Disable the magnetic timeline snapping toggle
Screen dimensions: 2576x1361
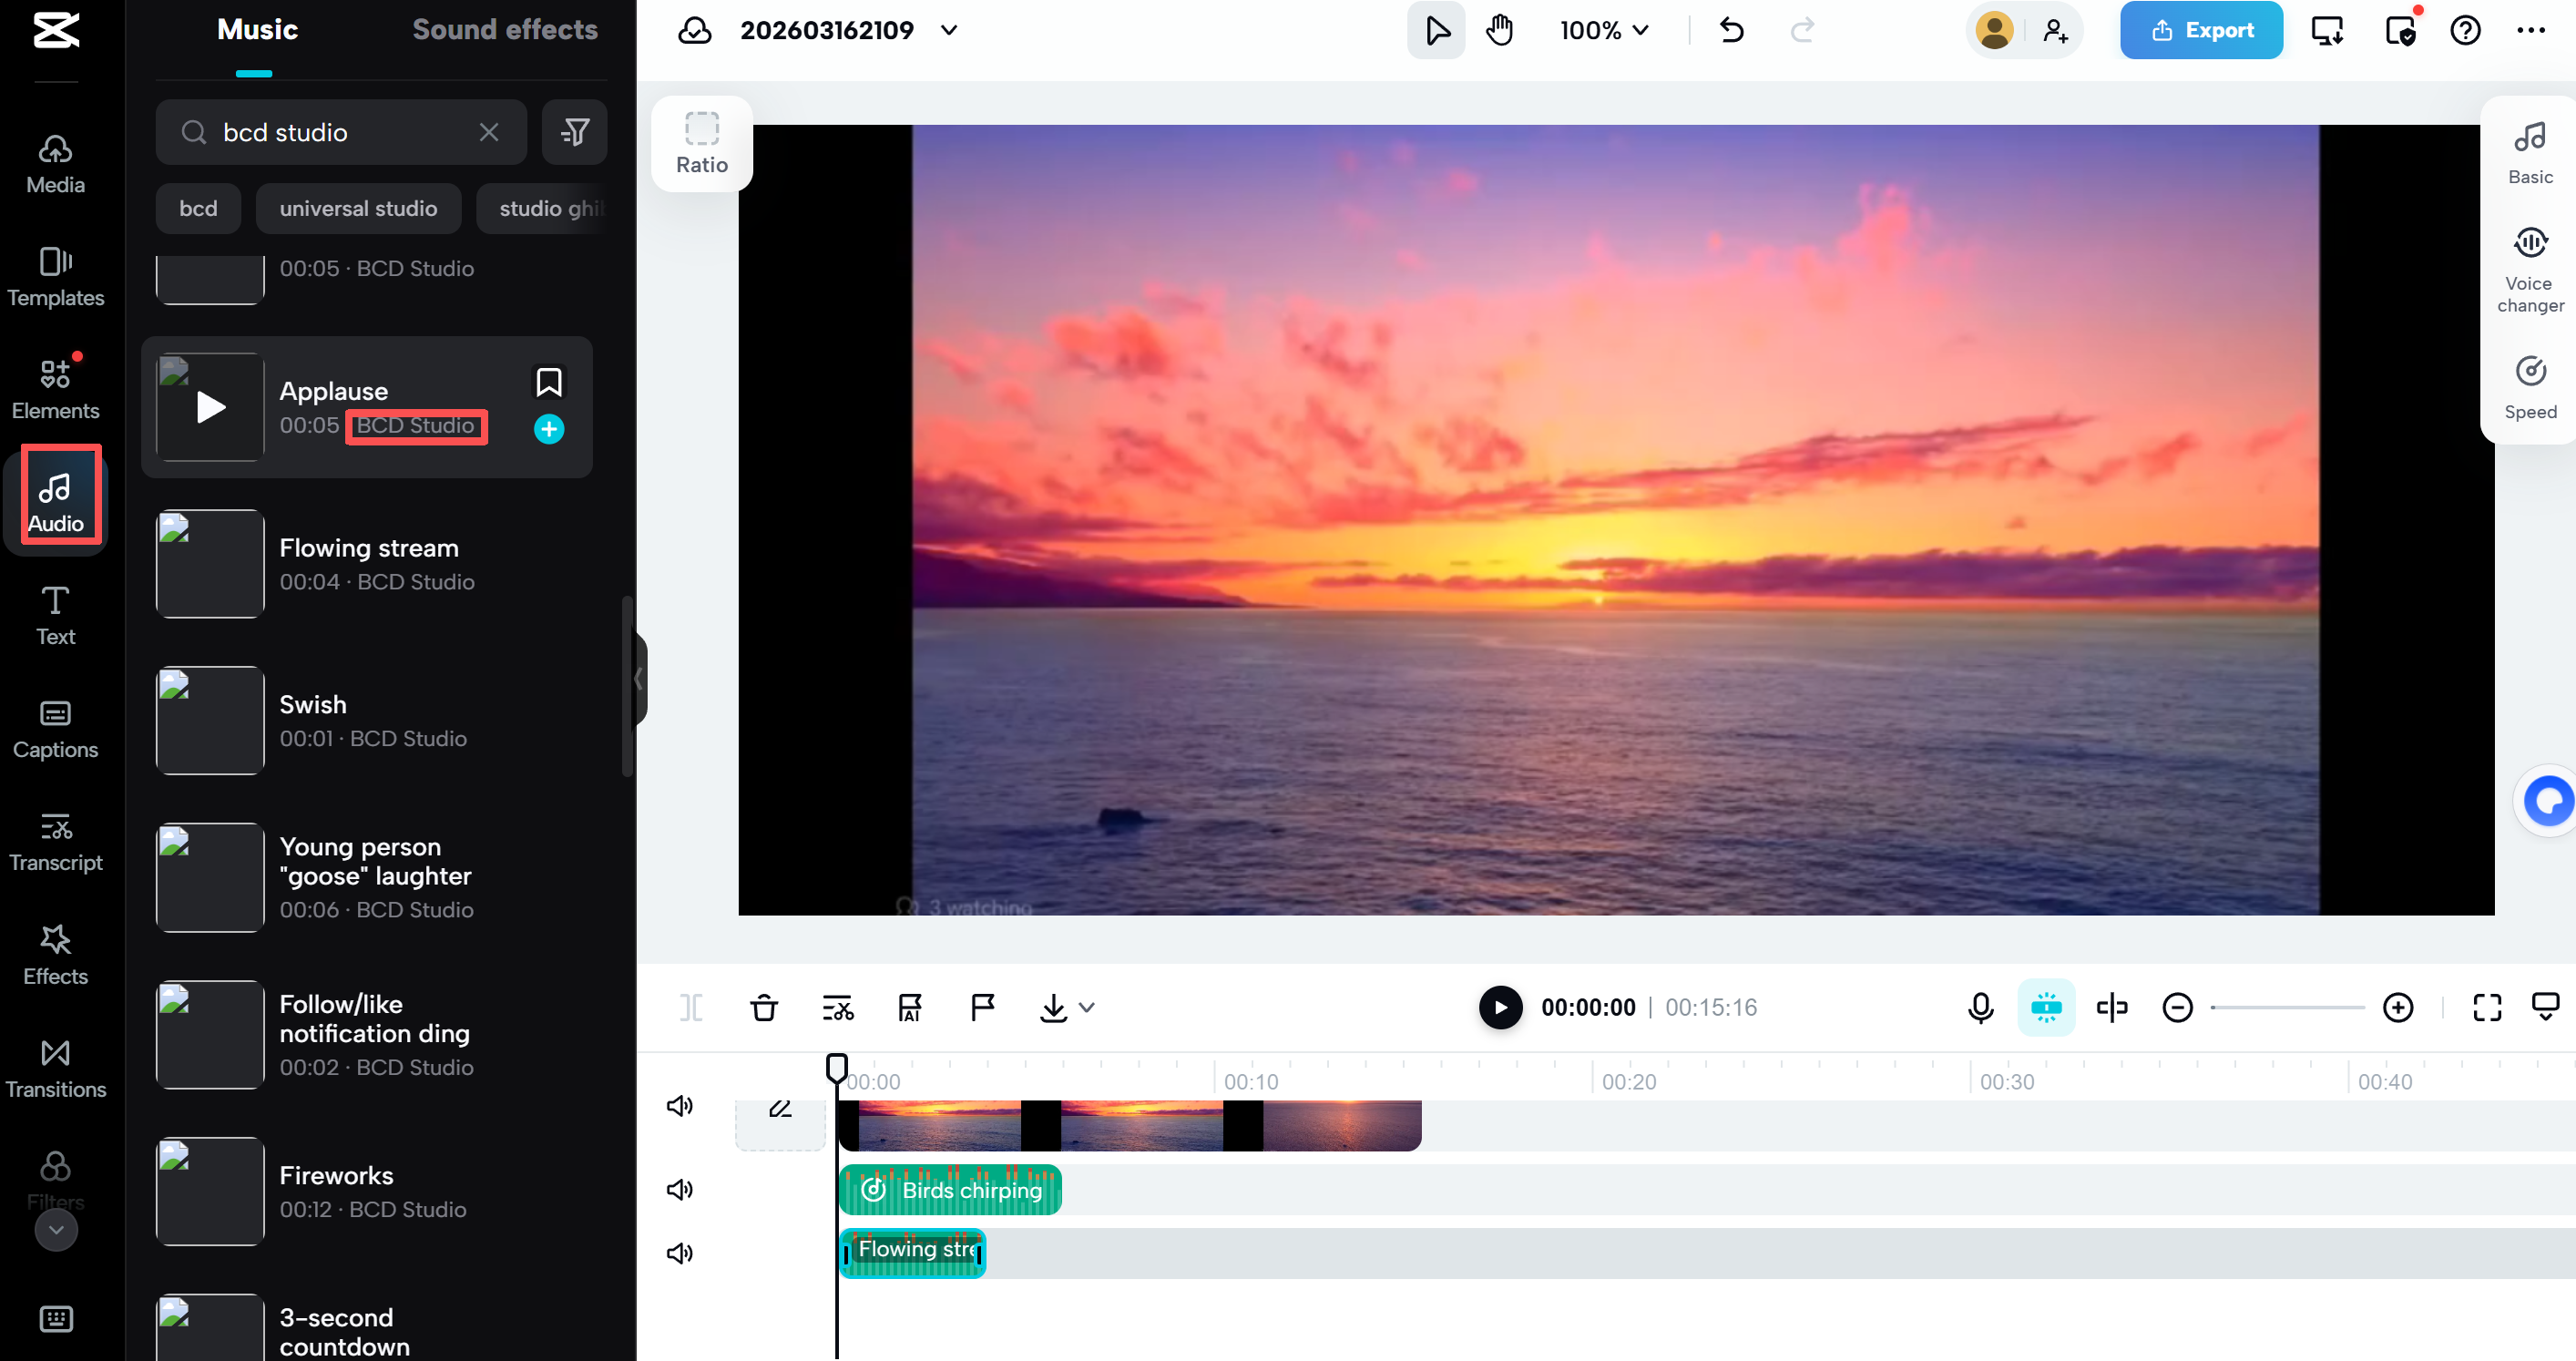point(2046,1007)
